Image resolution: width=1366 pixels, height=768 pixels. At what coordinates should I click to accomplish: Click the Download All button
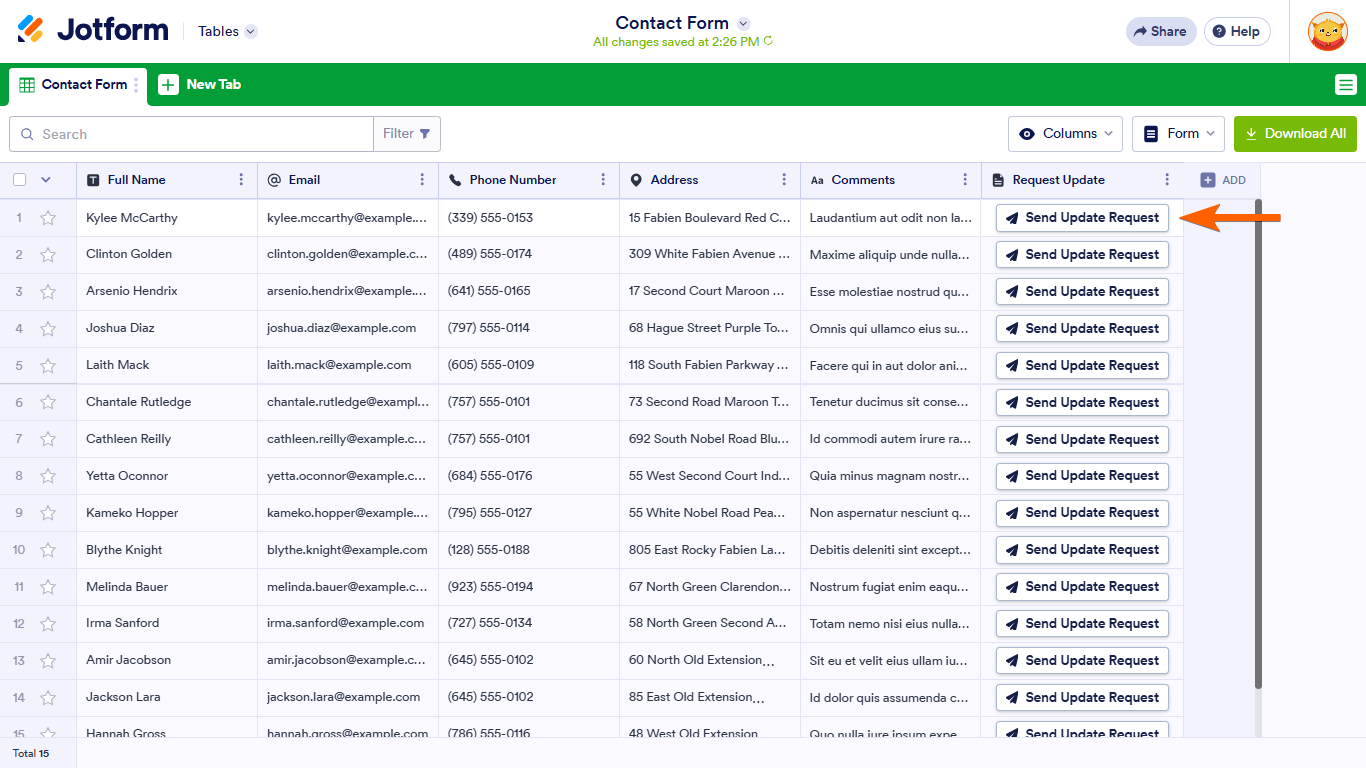click(x=1295, y=134)
